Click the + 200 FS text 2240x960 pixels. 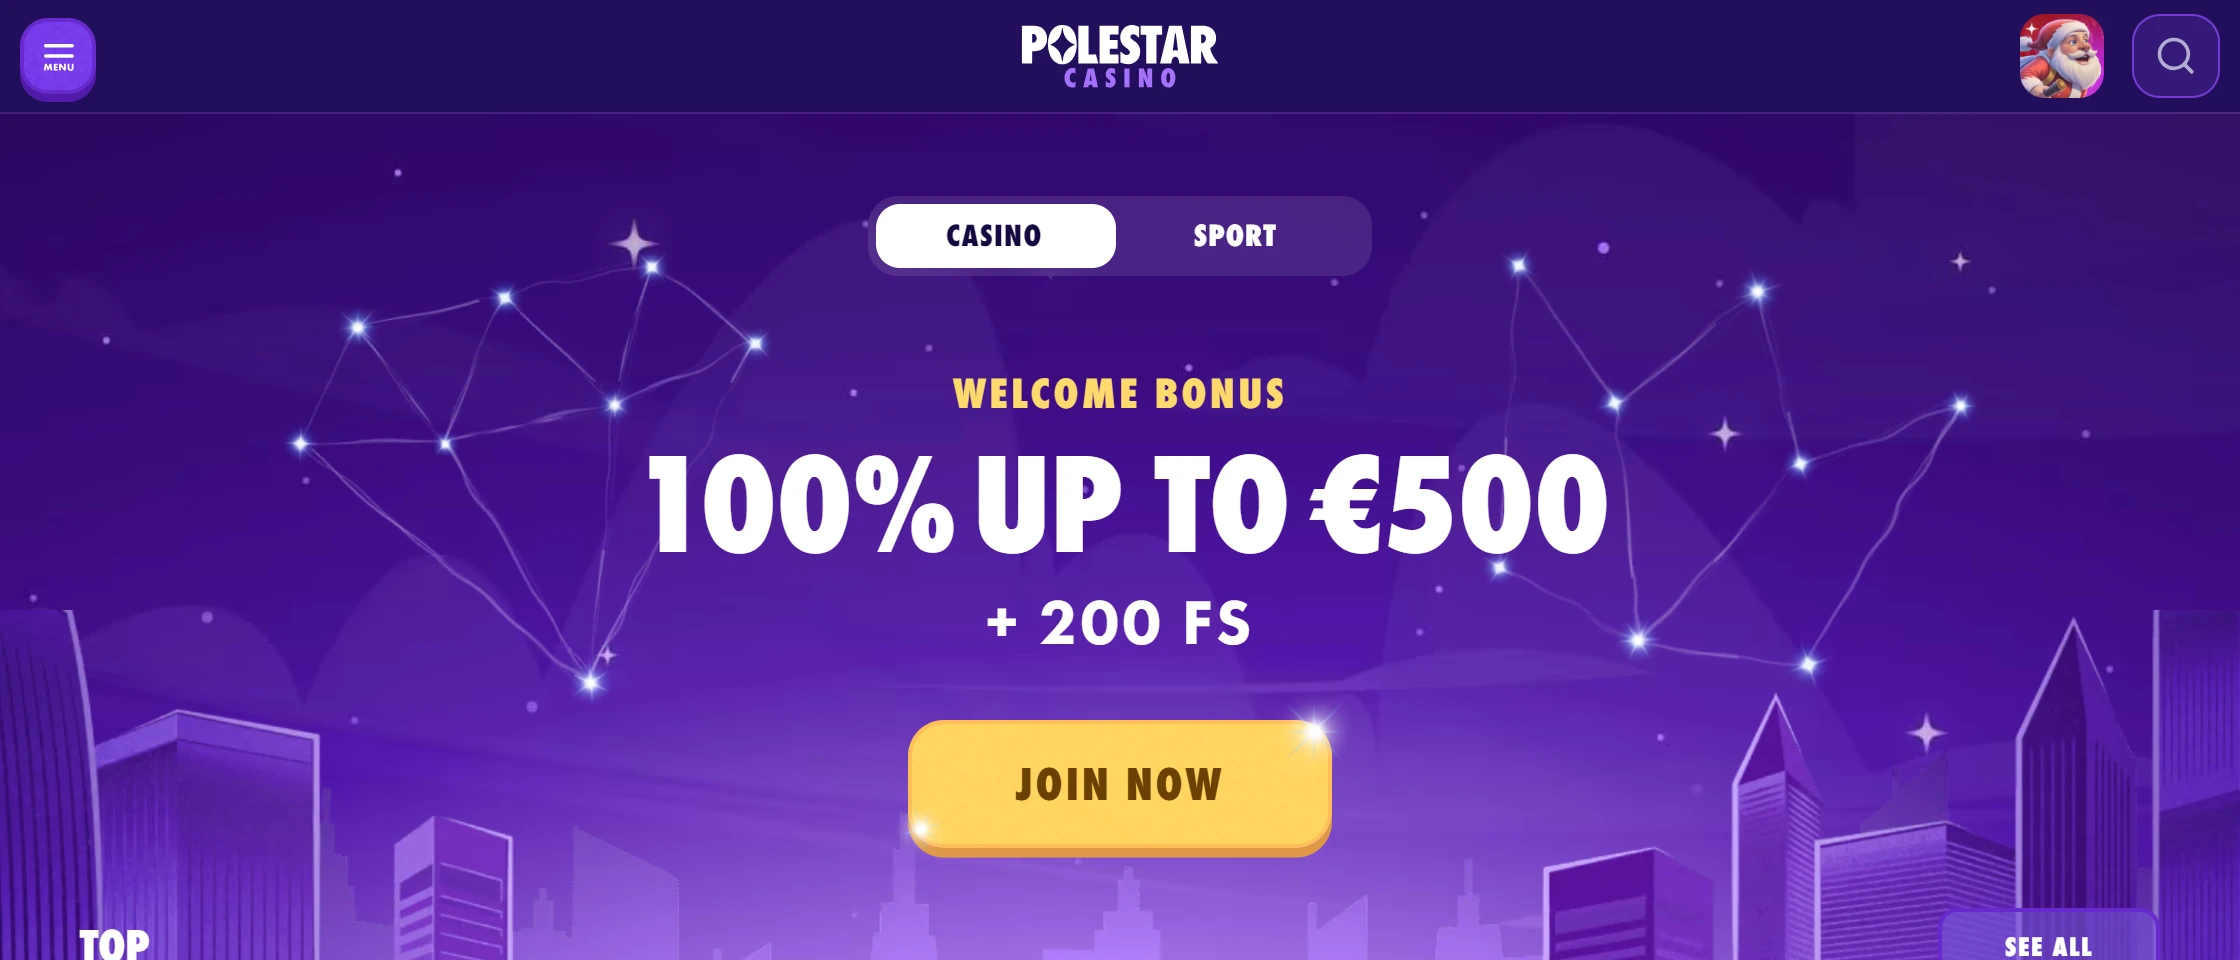[x=1119, y=623]
